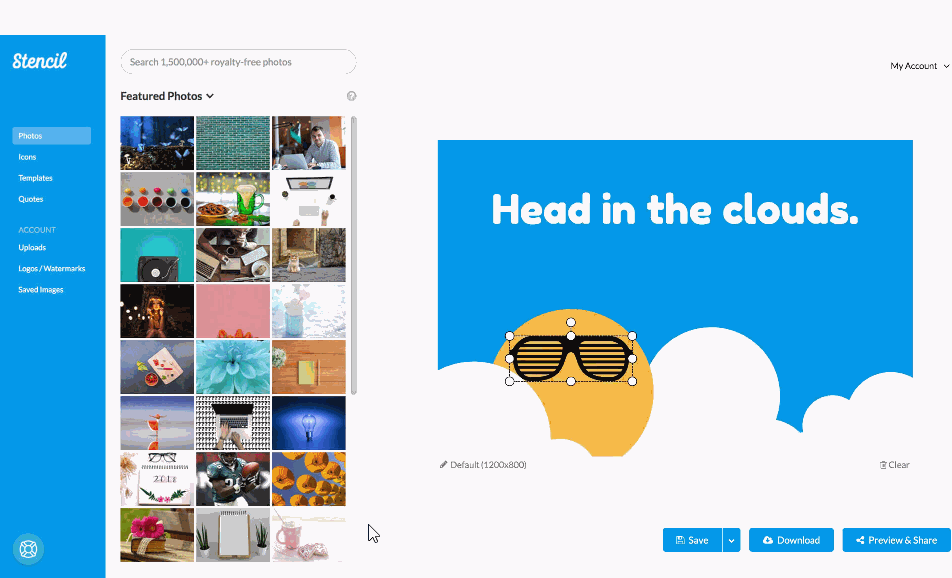Switch to the Icons section
This screenshot has width=952, height=578.
pyautogui.click(x=27, y=157)
